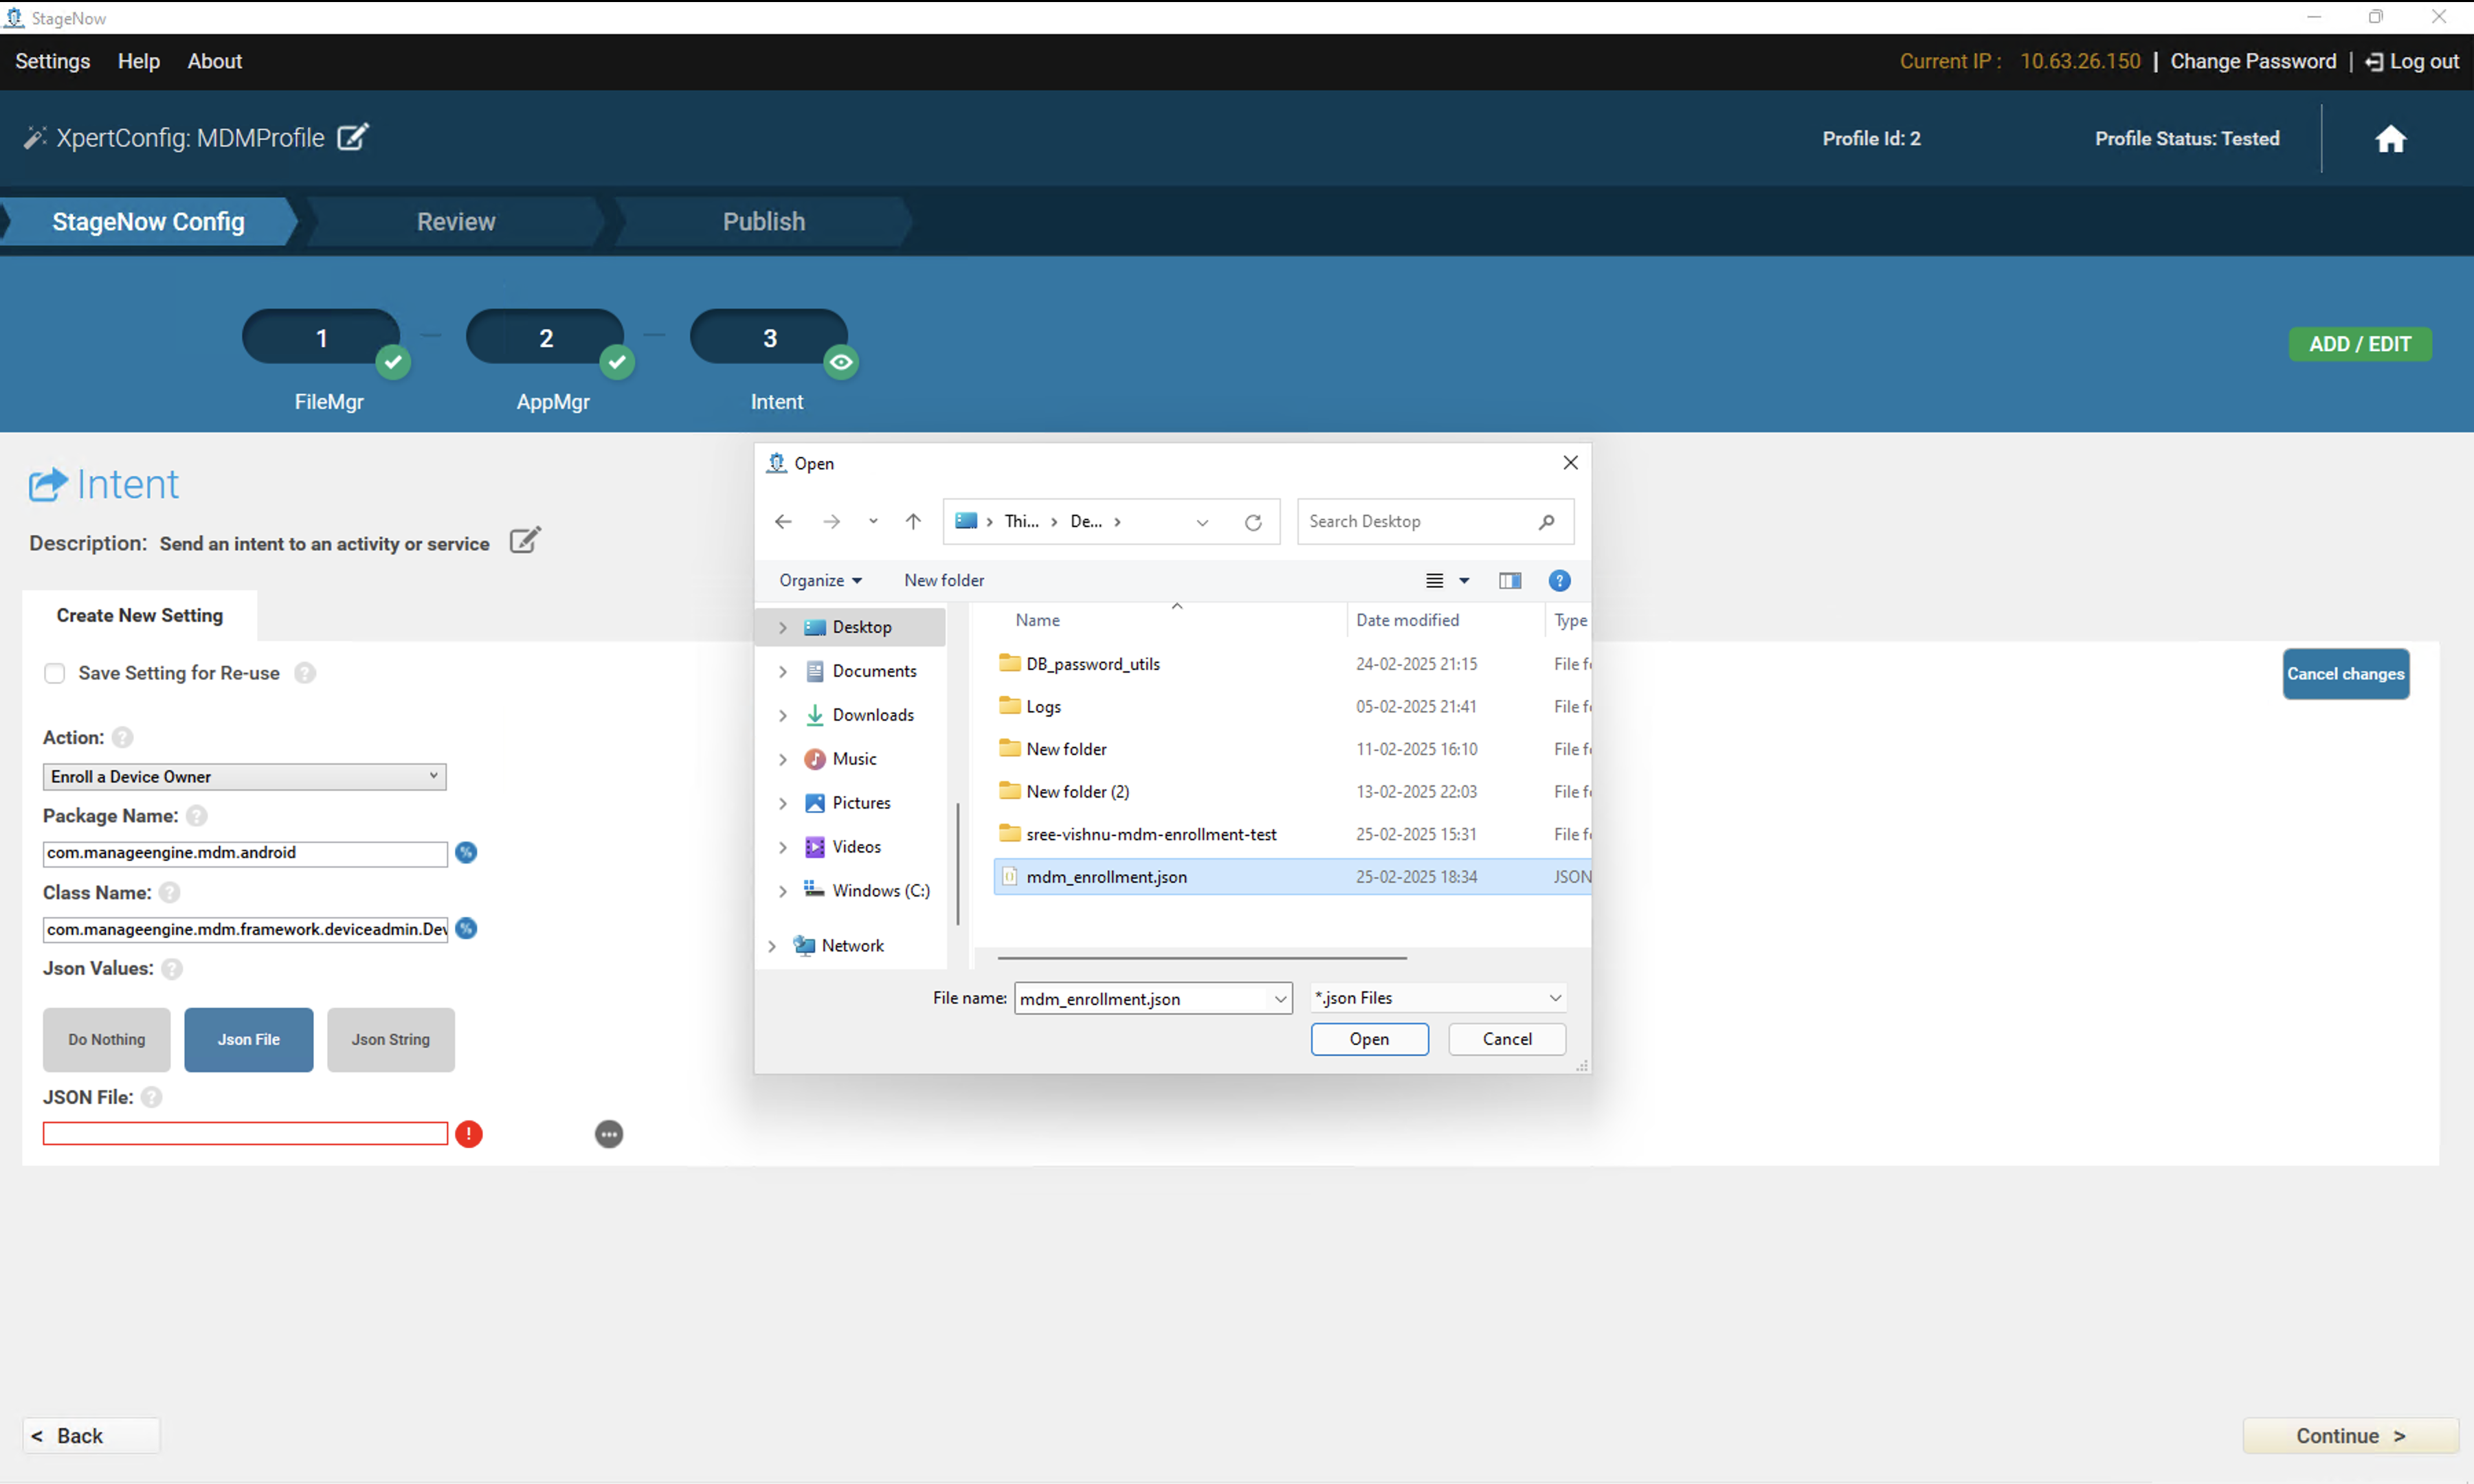This screenshot has height=1484, width=2474.
Task: Expand the Downloads tree node
Action: click(783, 715)
